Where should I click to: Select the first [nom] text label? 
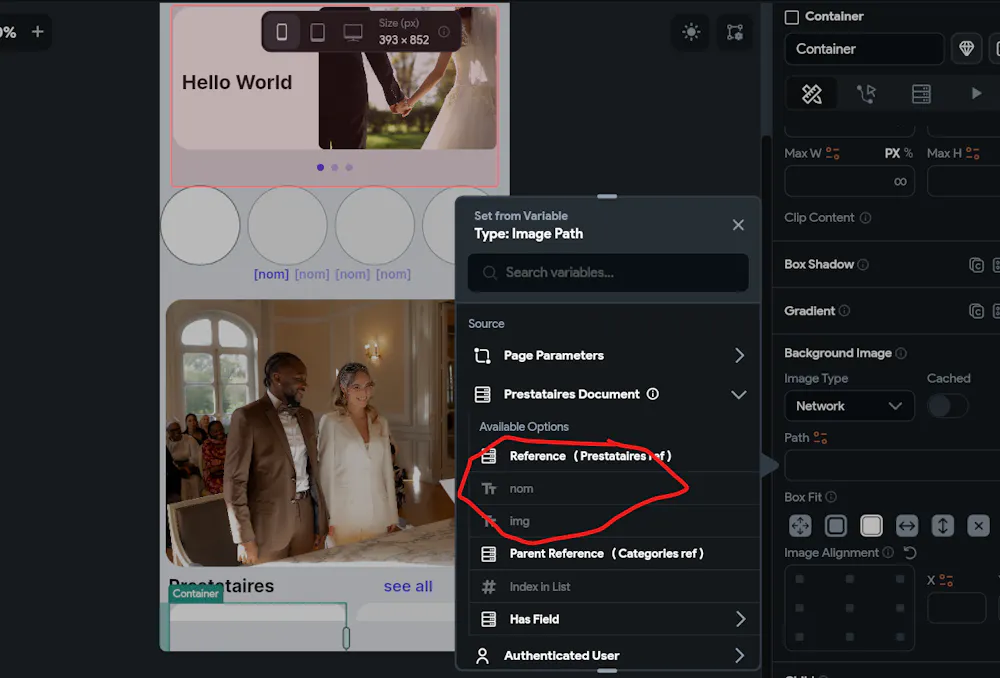pos(271,274)
